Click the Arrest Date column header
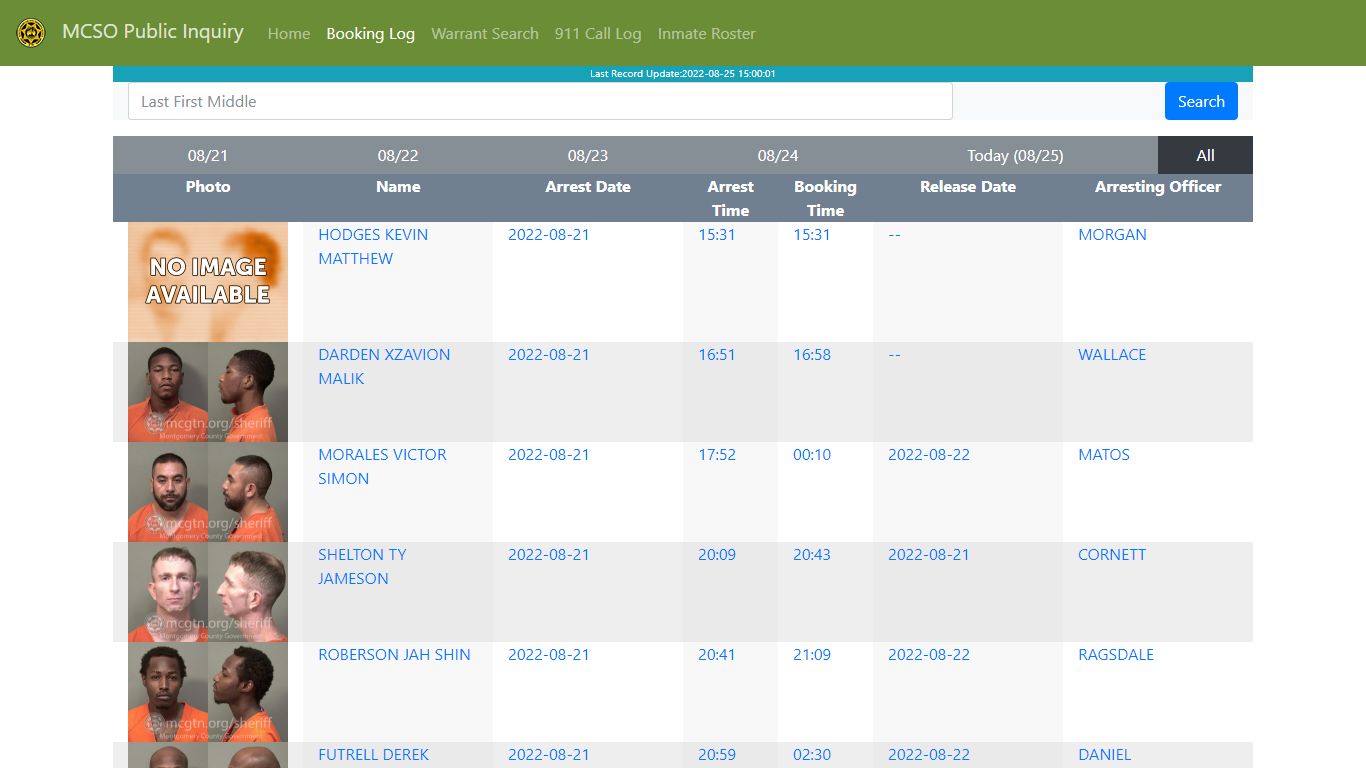1366x768 pixels. [588, 186]
